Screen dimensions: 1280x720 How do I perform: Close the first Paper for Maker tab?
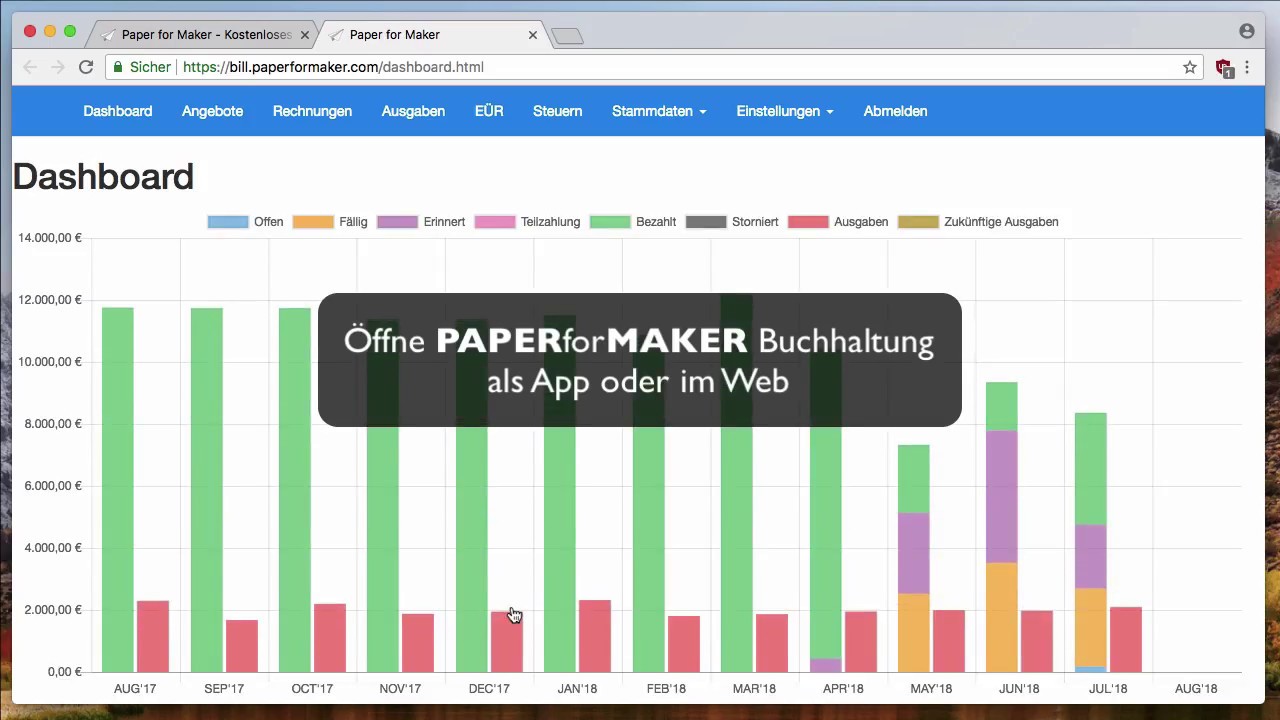pos(305,35)
